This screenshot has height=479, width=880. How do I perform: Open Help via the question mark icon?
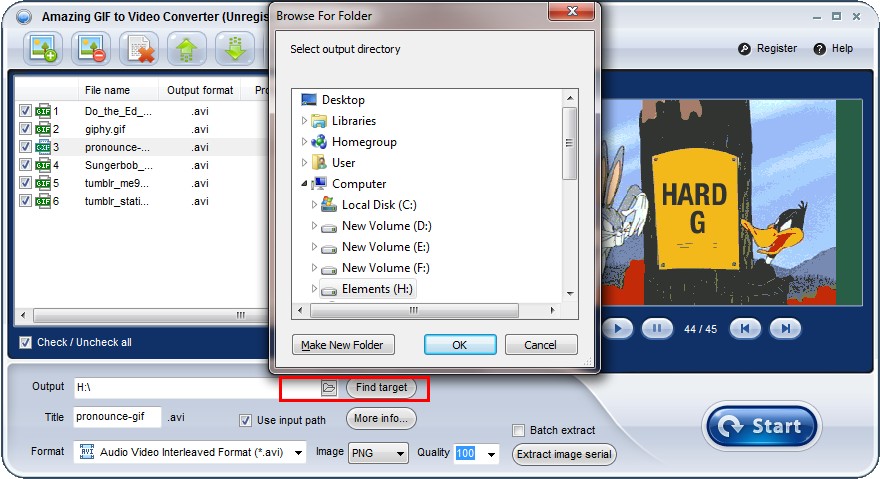point(819,49)
